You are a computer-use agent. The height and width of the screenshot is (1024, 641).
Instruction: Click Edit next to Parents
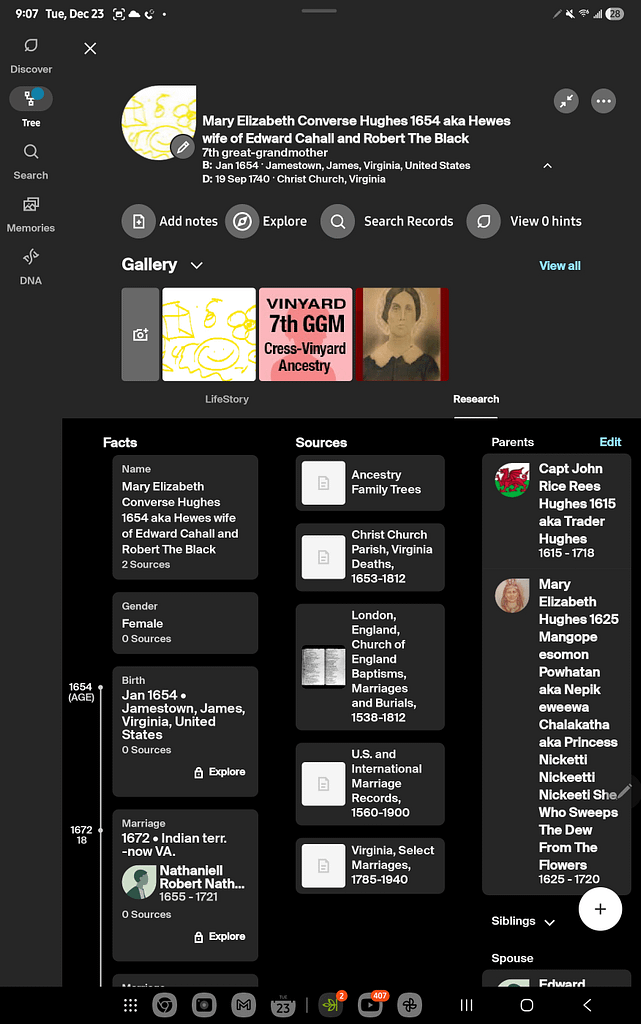(x=610, y=442)
